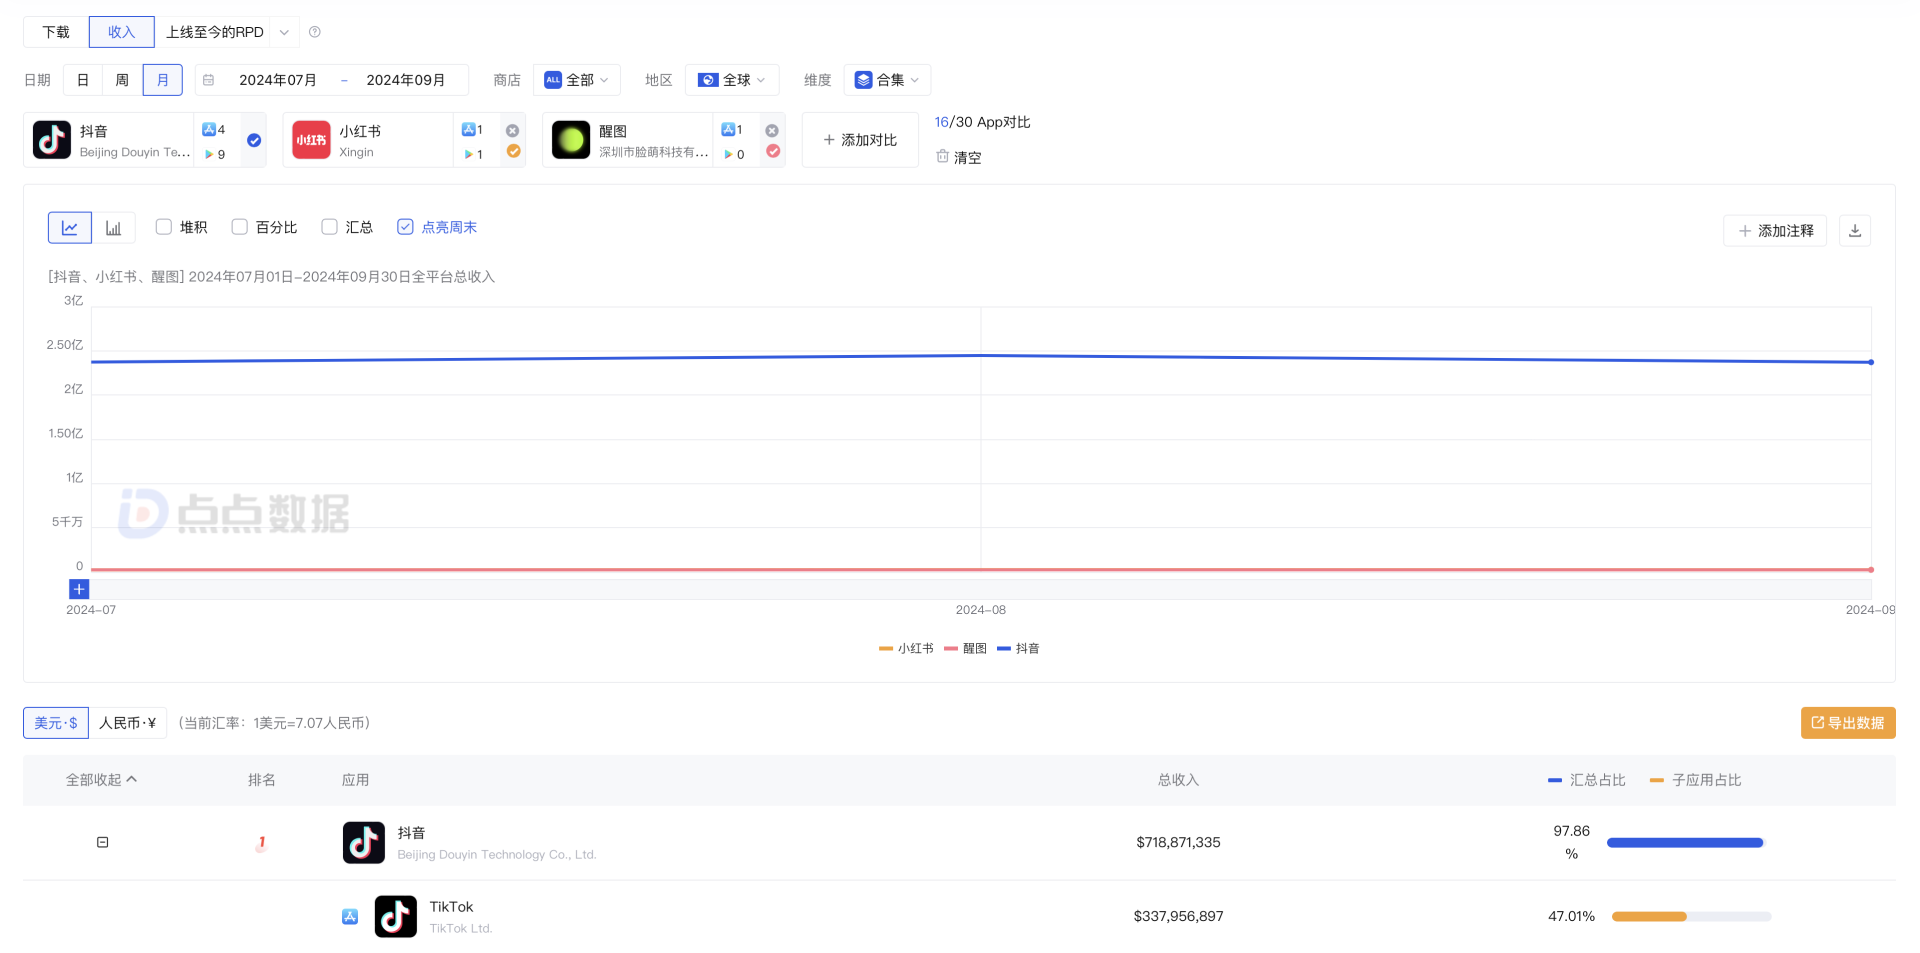The image size is (1920, 953).
Task: Click 抖音 icon in table row
Action: click(364, 843)
